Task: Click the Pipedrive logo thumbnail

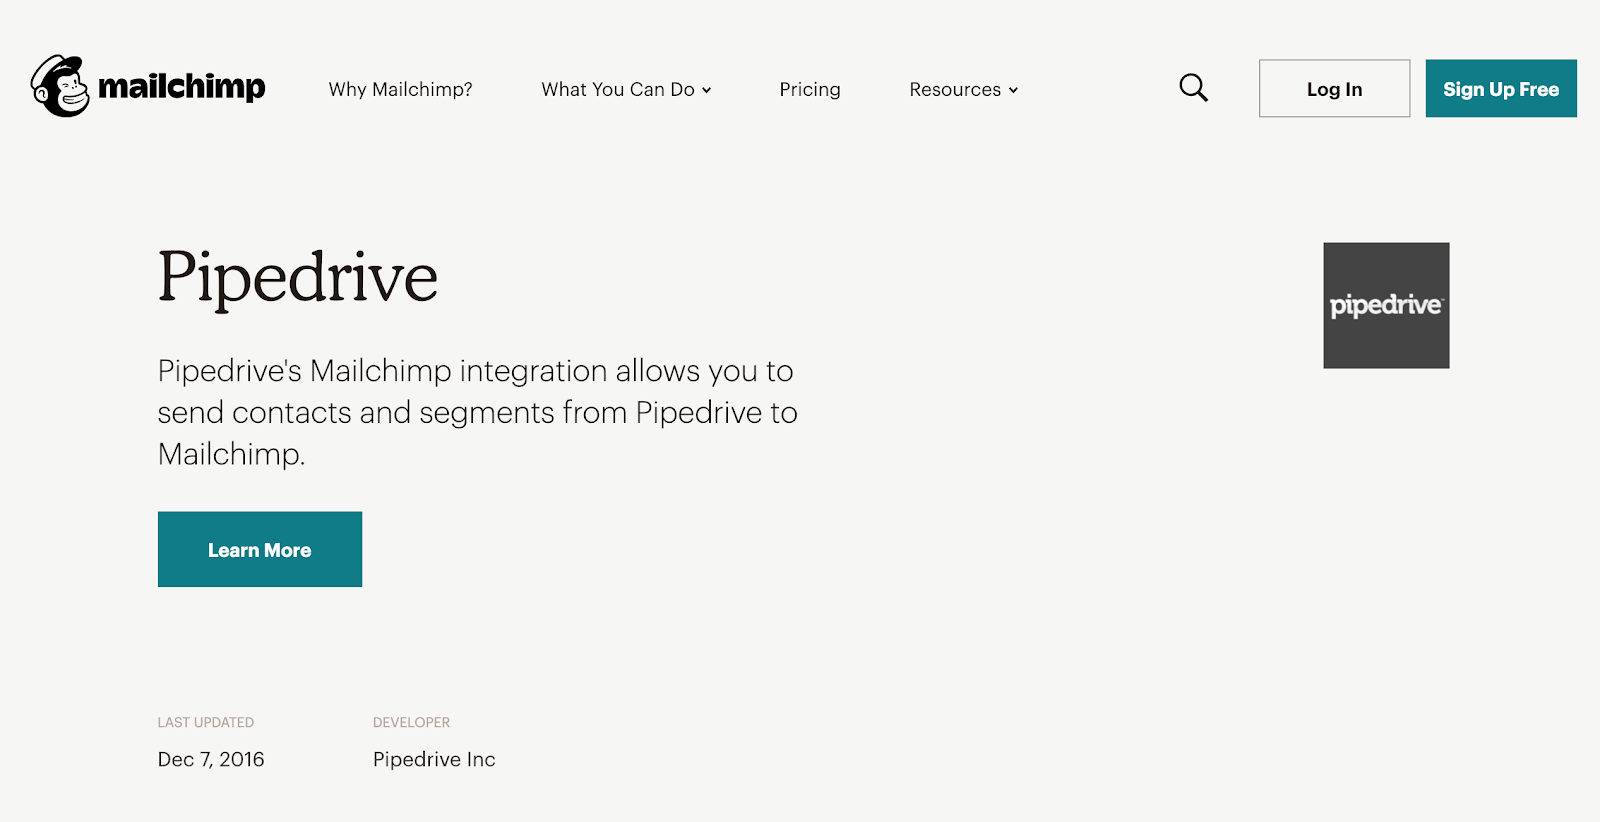Action: 1386,305
